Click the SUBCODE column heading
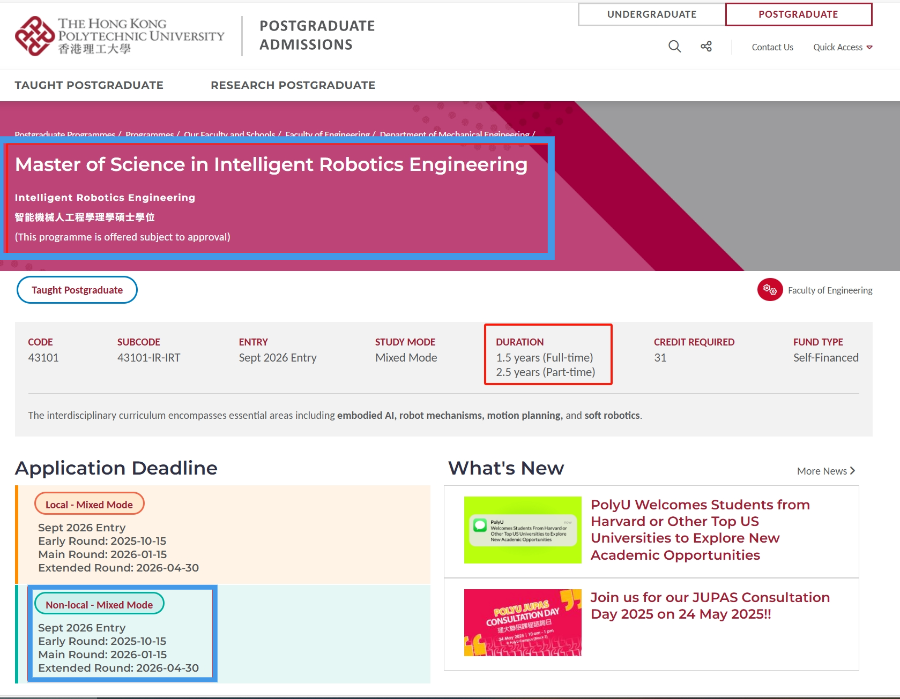This screenshot has height=699, width=900. tap(138, 342)
